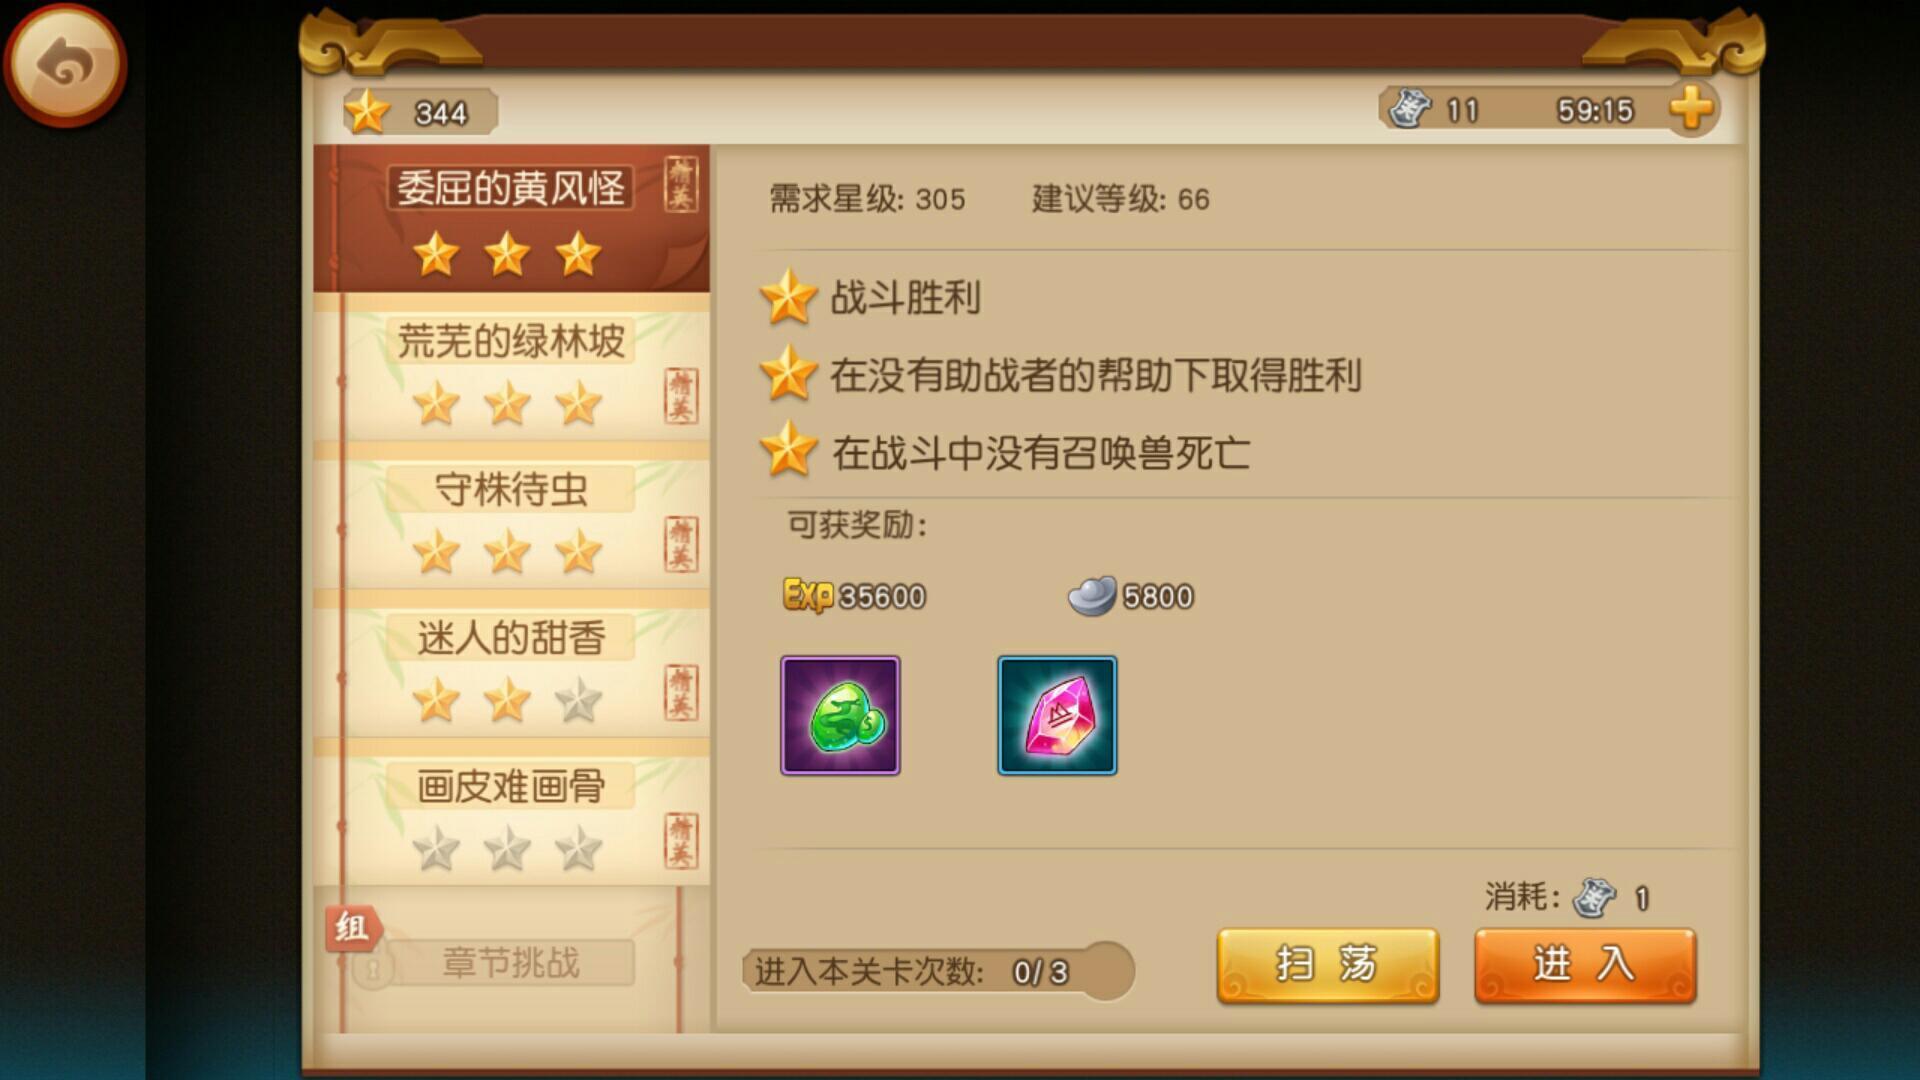Tap the silver ingot currency icon
This screenshot has height=1080, width=1920.
[x=1091, y=596]
